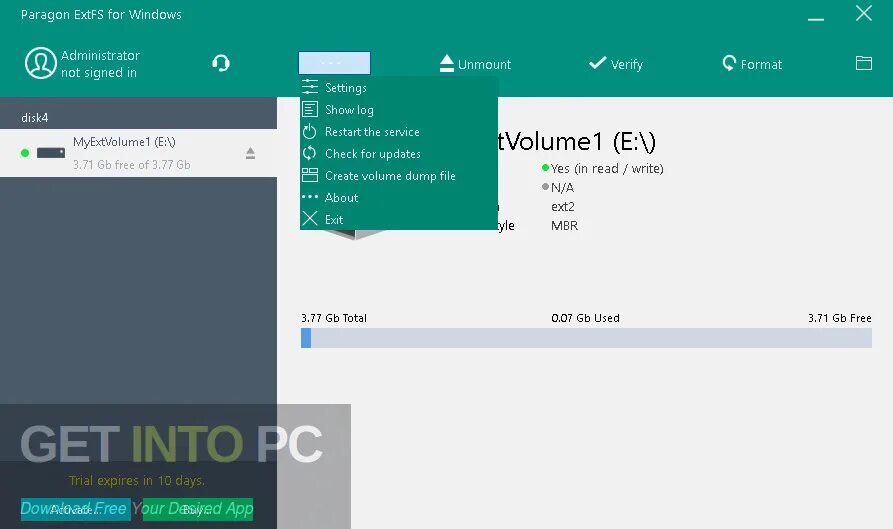
Task: Click the Unmount button label
Action: [484, 64]
